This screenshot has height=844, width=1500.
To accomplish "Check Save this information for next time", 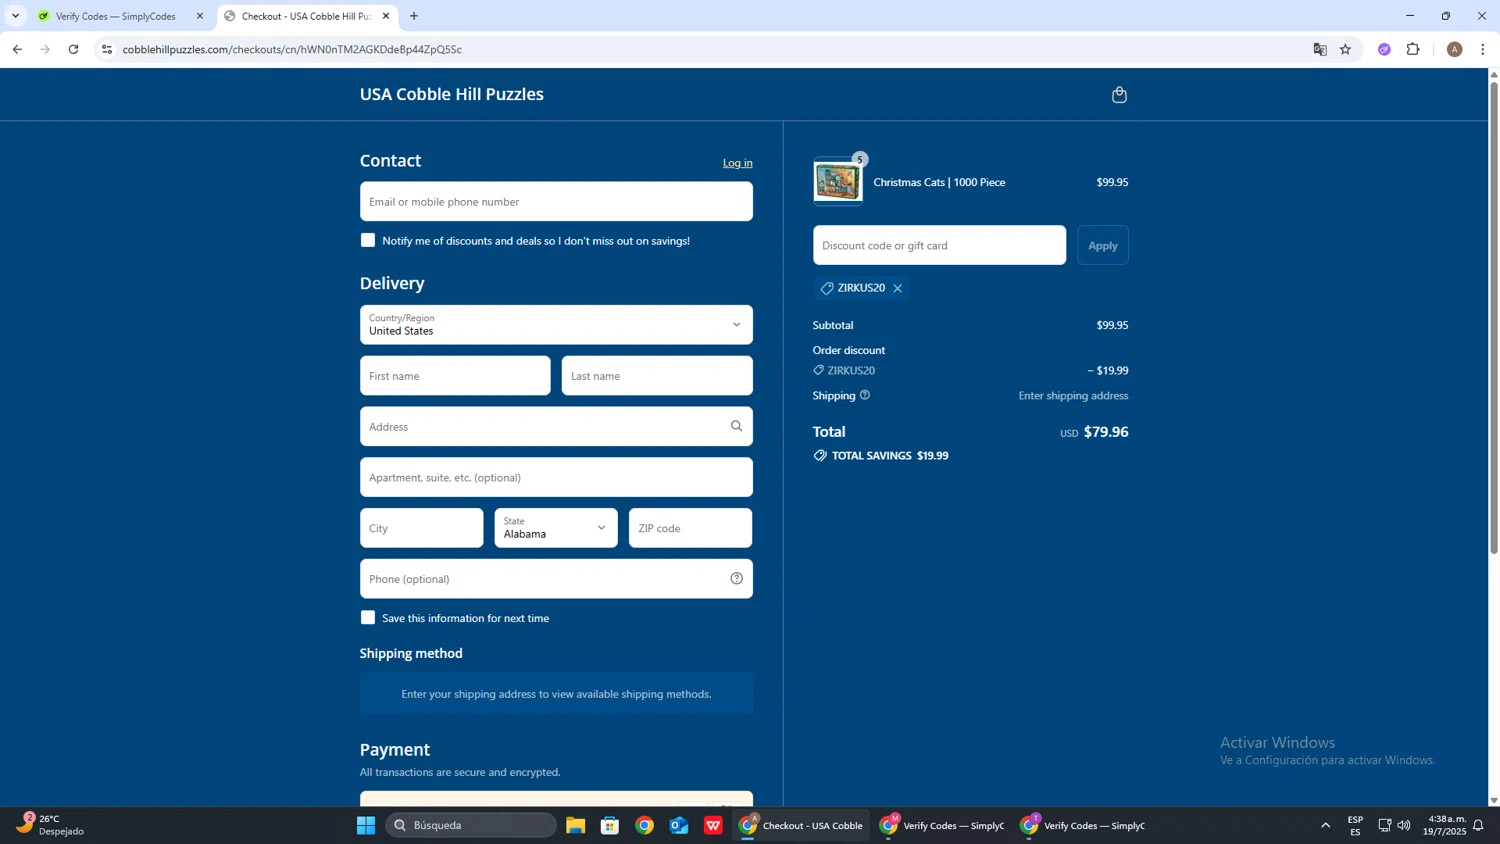I will (368, 617).
